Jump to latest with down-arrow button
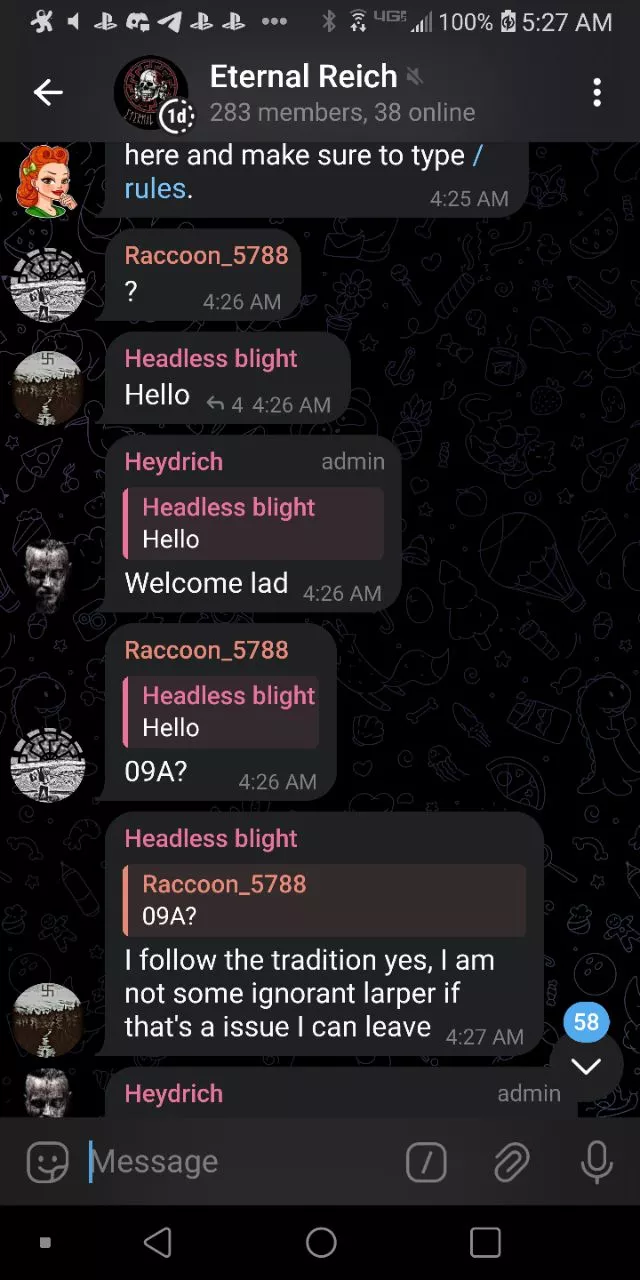 [x=586, y=1066]
